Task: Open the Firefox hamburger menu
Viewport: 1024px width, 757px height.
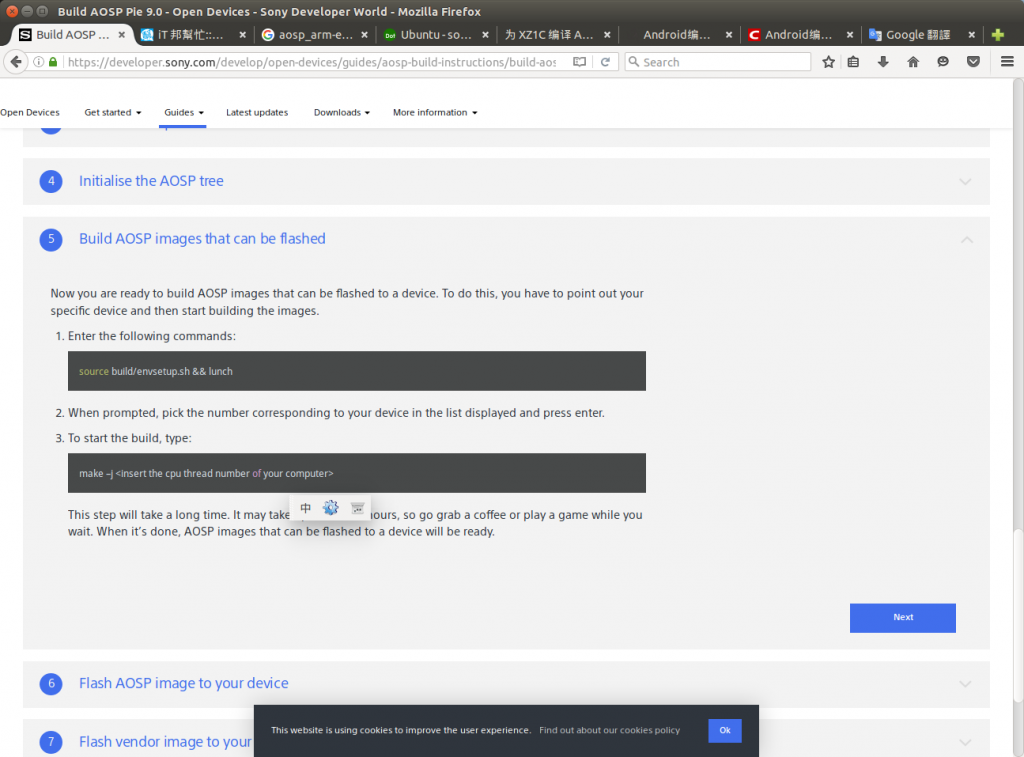Action: pos(1007,62)
